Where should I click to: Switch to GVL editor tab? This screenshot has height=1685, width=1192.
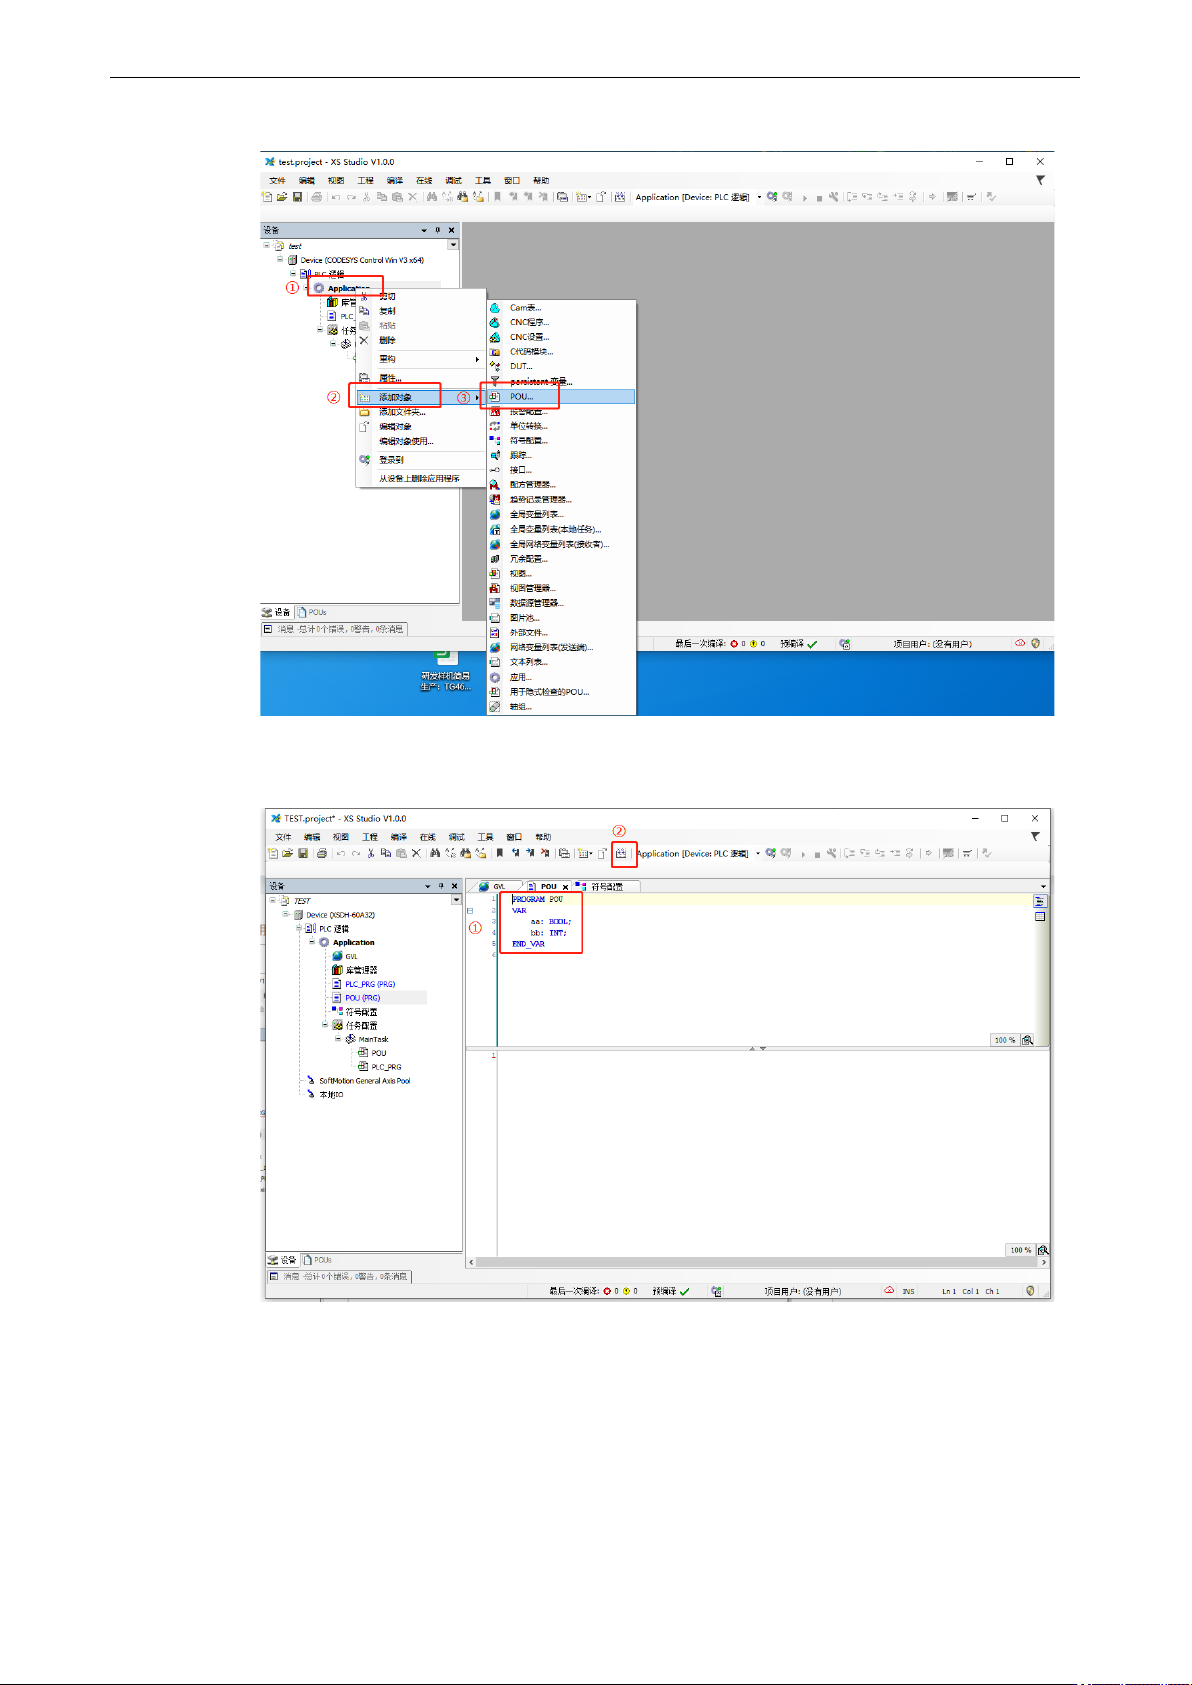[x=497, y=886]
